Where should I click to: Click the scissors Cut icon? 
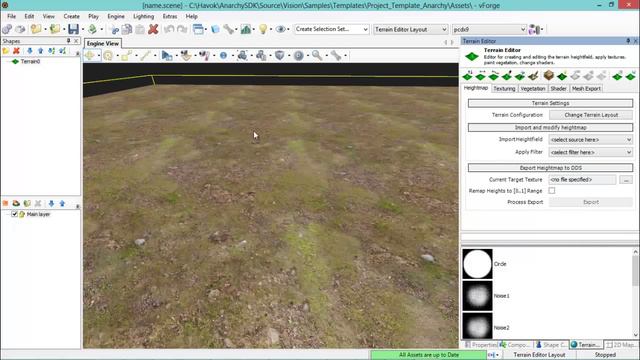pos(114,29)
